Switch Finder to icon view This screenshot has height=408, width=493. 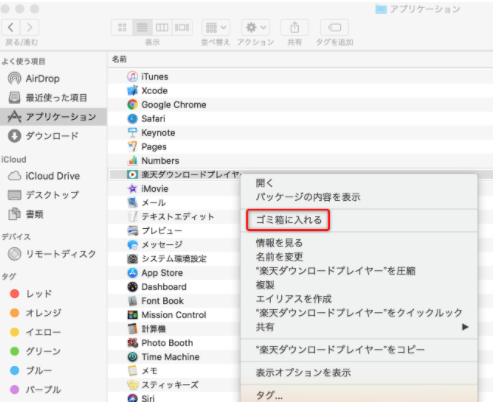[x=122, y=27]
